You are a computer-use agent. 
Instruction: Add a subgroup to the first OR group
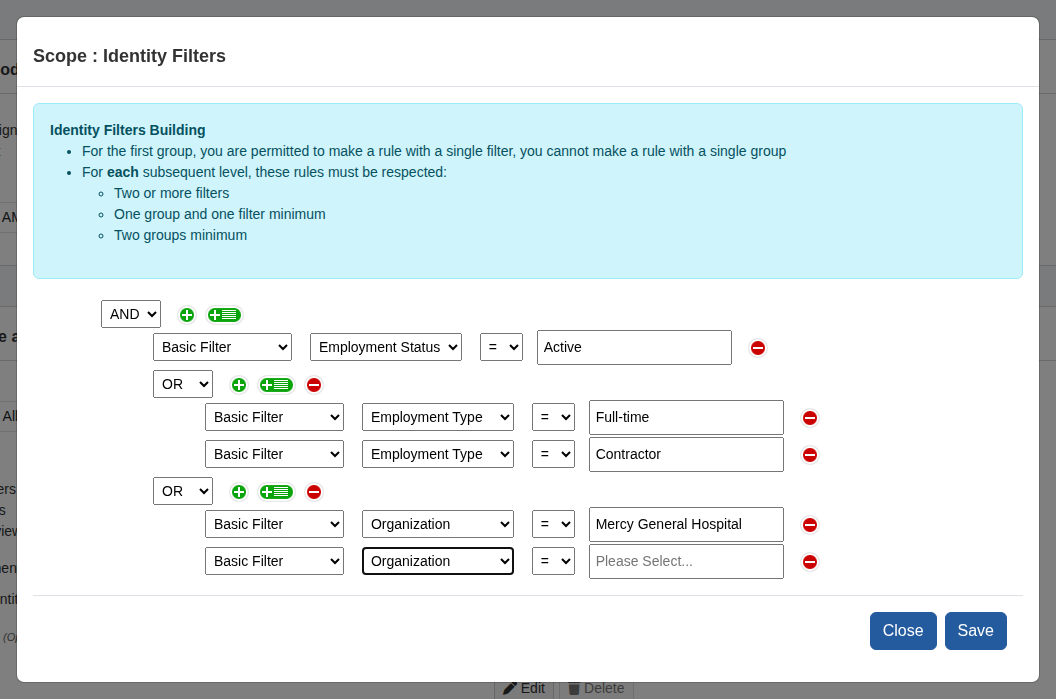click(276, 385)
